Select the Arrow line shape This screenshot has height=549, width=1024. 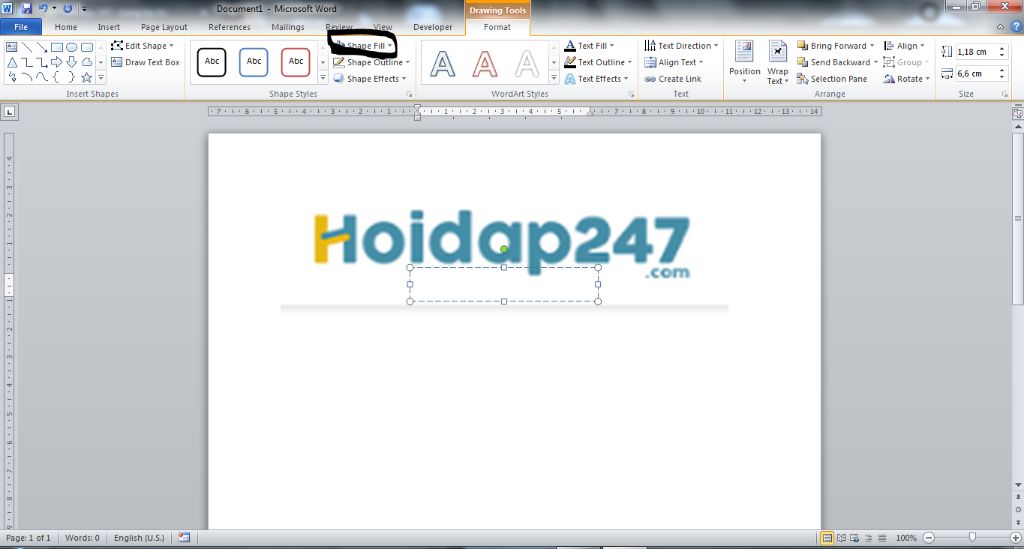click(42, 47)
